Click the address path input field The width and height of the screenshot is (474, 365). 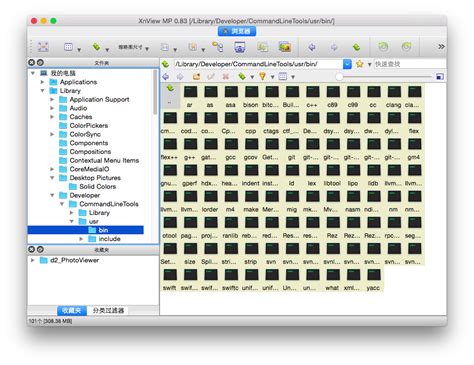(258, 64)
